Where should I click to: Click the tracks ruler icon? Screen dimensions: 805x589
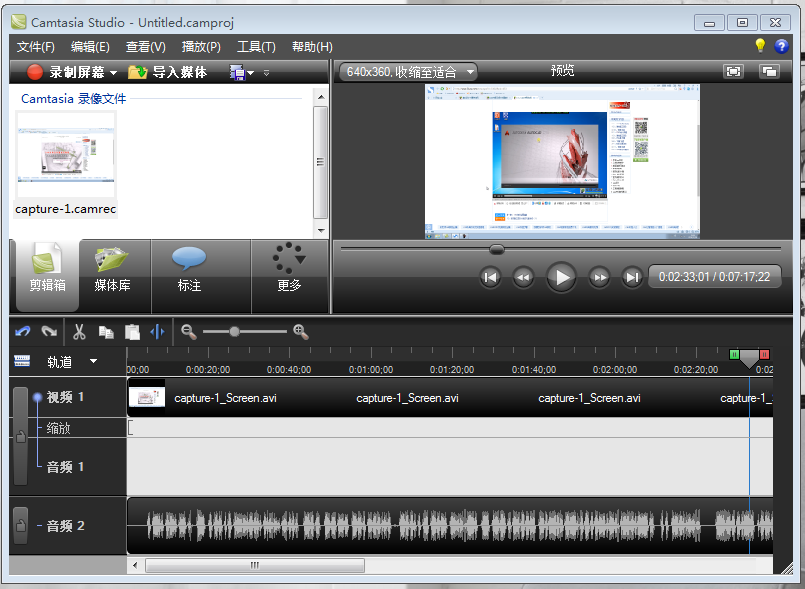pos(22,361)
